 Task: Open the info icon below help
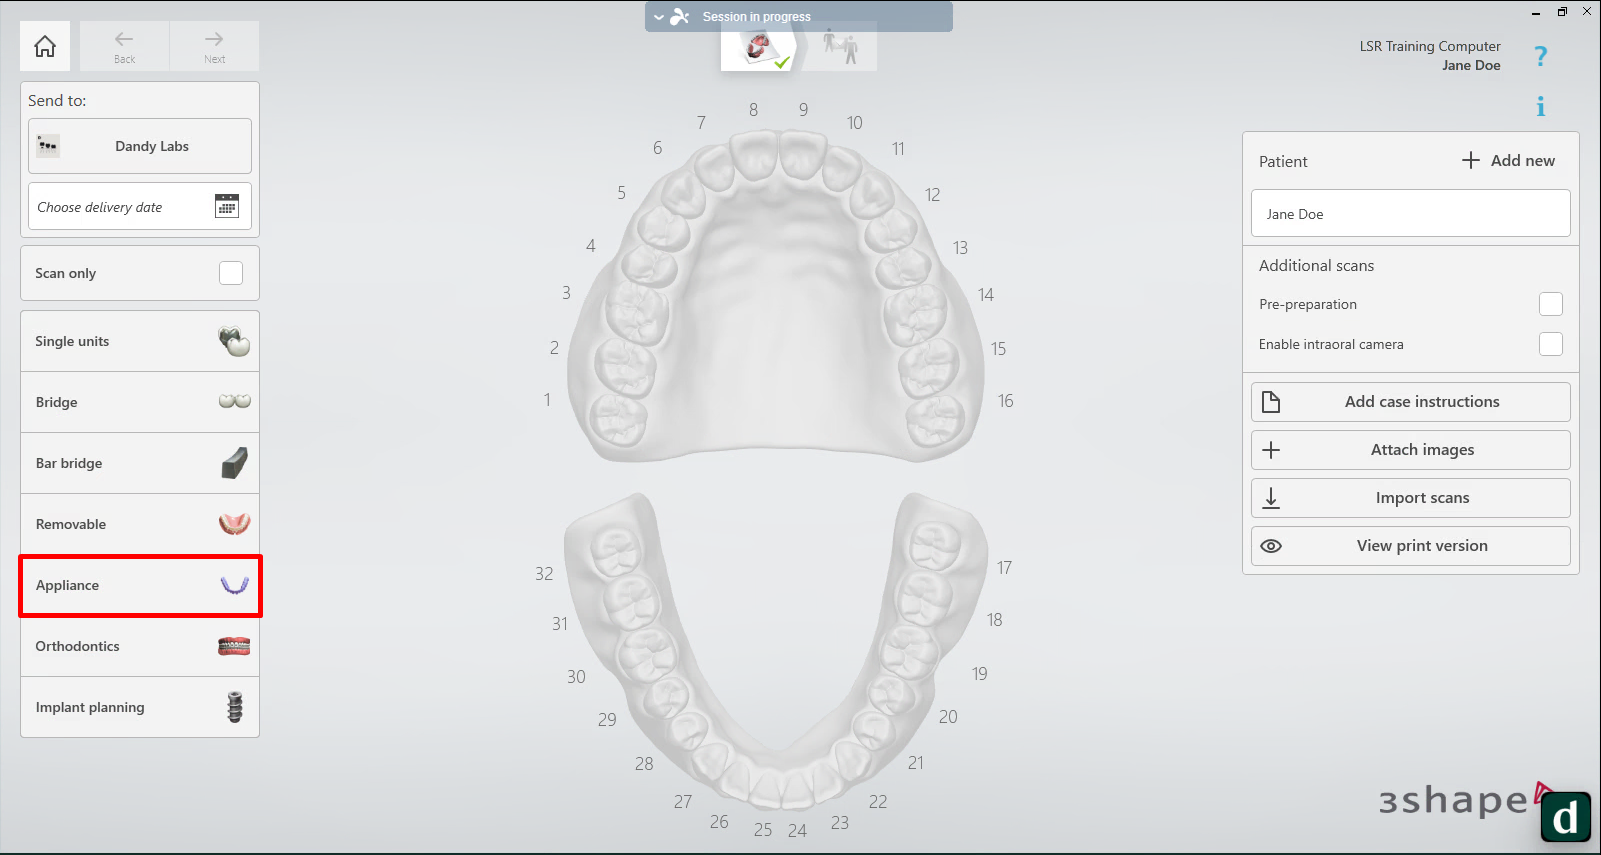coord(1540,106)
